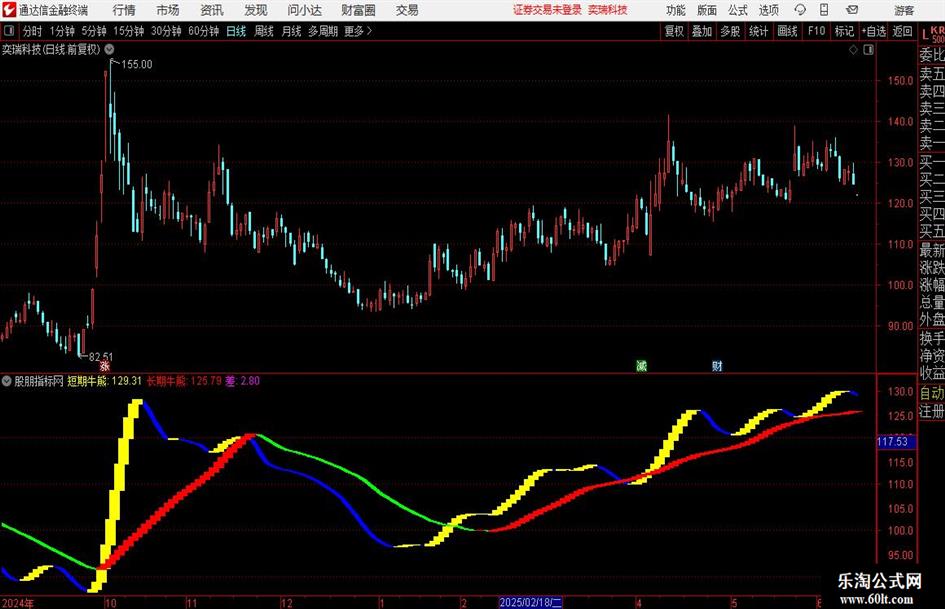The height and width of the screenshot is (609, 945).
Task: Expand 更多 period options
Action: tap(359, 31)
